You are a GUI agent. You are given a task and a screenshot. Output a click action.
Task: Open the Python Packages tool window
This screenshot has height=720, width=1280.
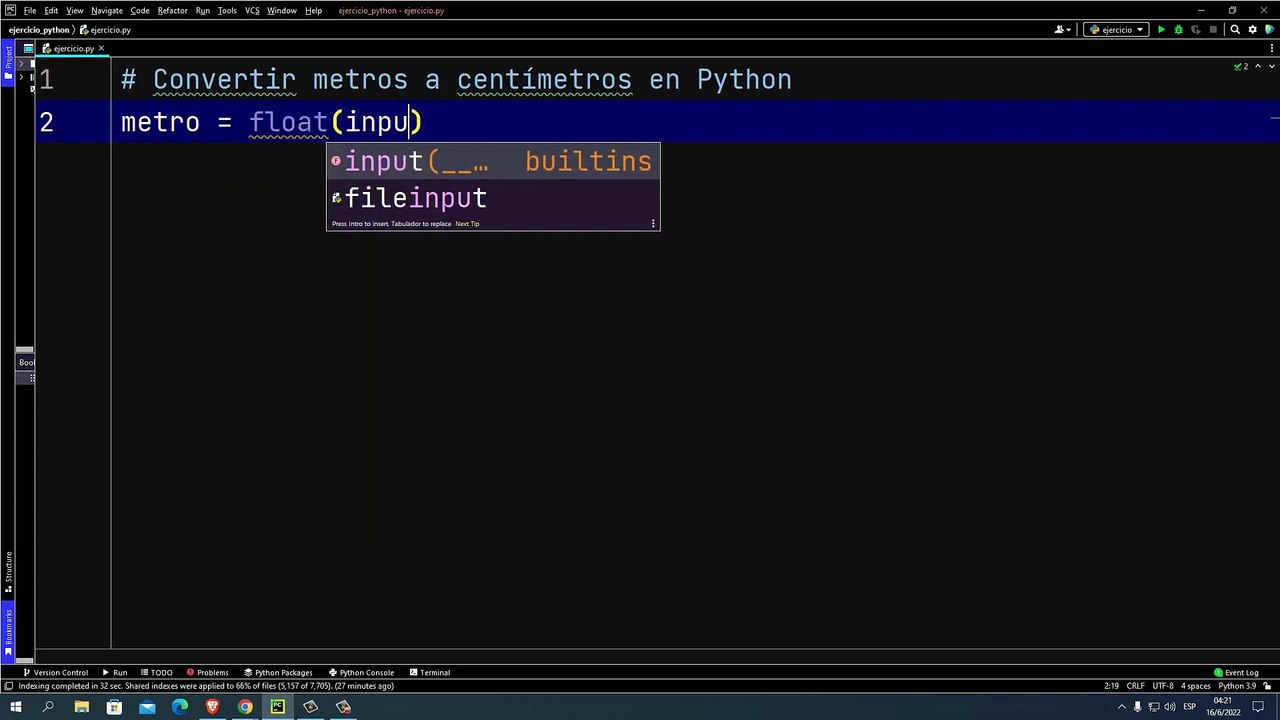(x=279, y=673)
